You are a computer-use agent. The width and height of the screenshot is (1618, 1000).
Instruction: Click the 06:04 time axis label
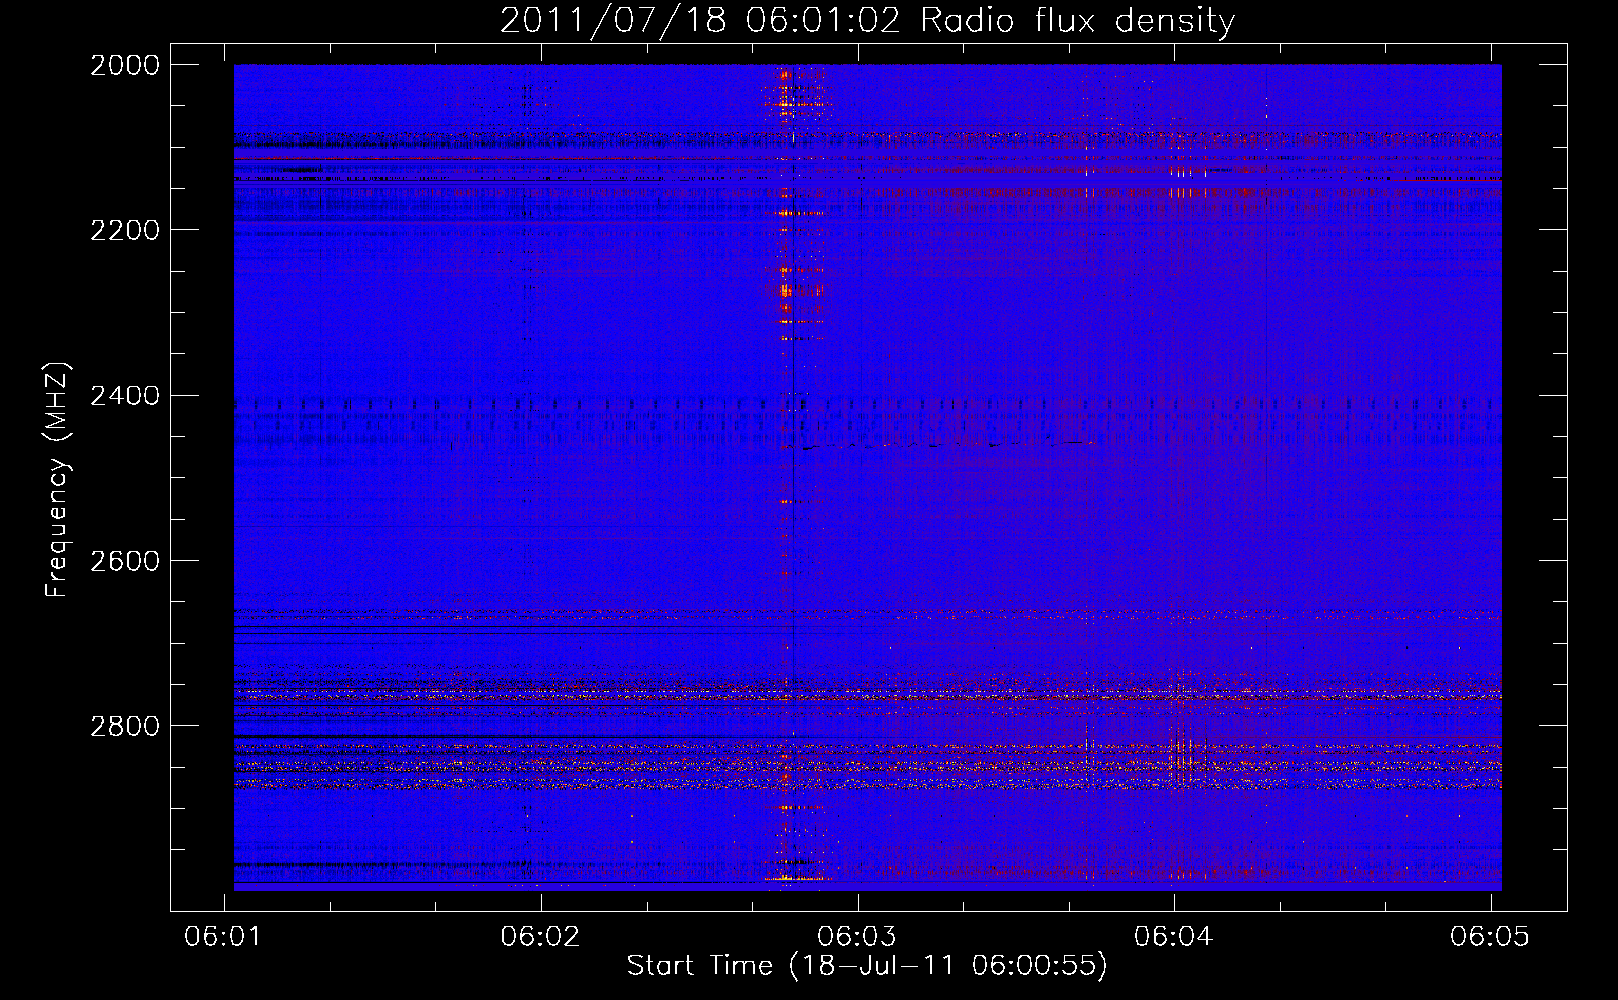click(1174, 936)
